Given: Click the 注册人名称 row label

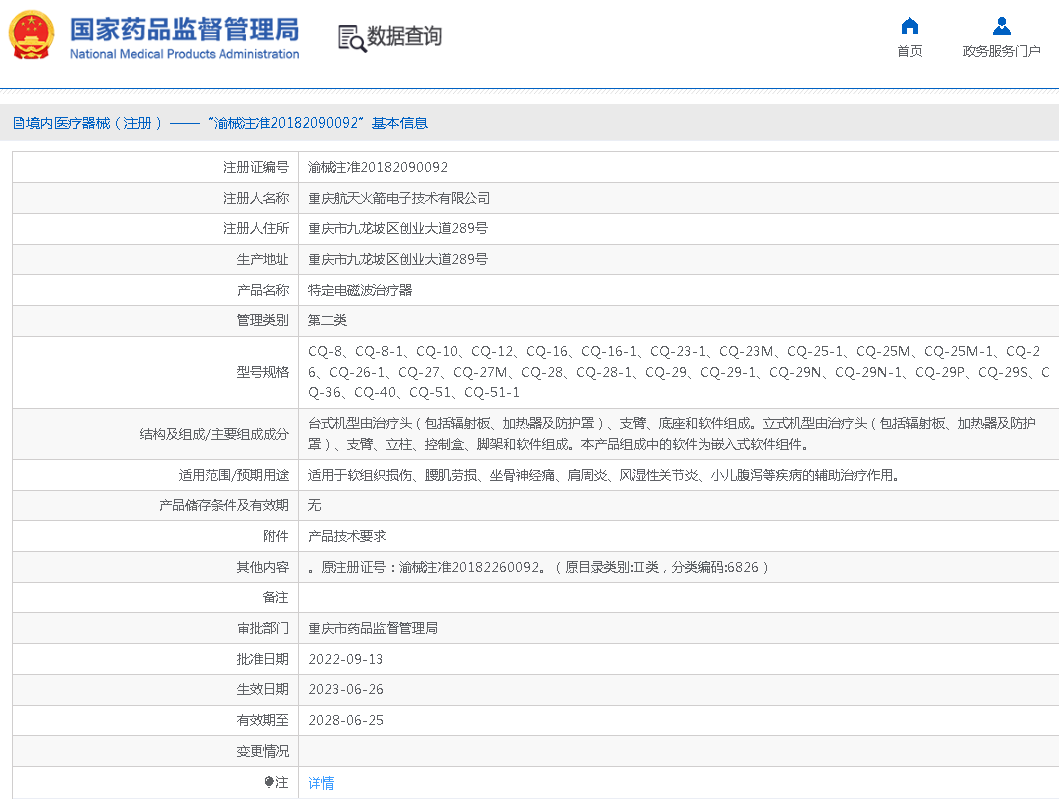Looking at the screenshot, I should click(256, 199).
